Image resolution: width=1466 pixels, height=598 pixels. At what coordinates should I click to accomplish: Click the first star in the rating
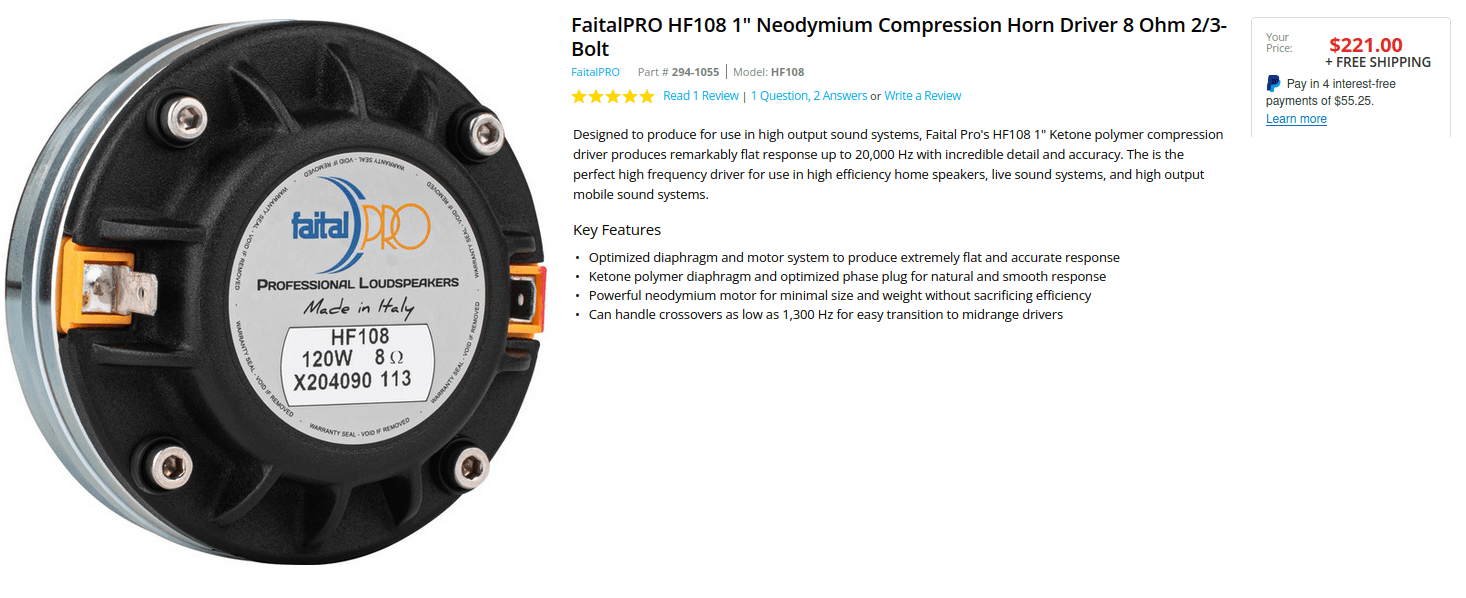click(579, 96)
